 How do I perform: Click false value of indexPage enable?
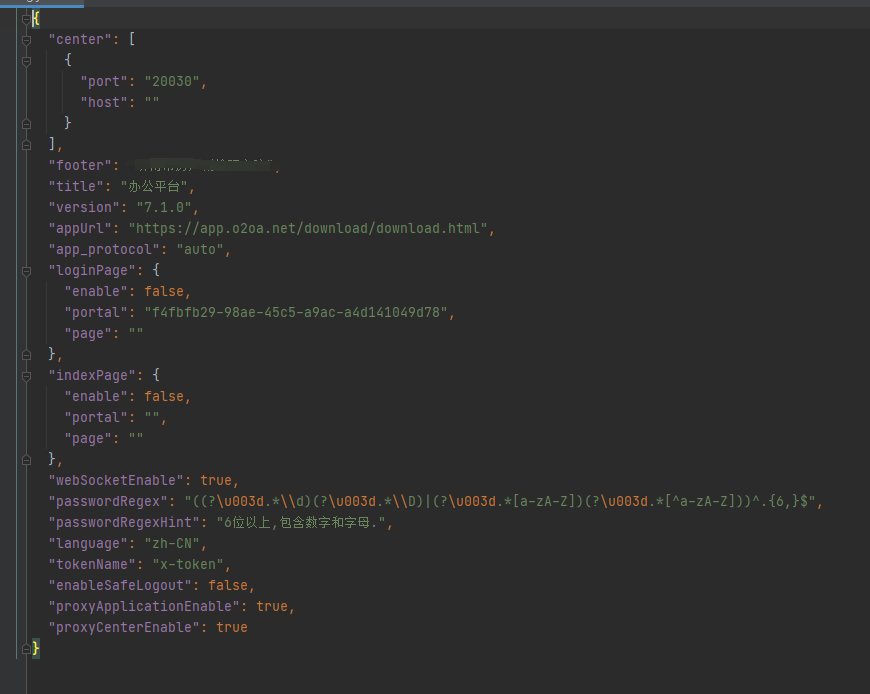(164, 397)
